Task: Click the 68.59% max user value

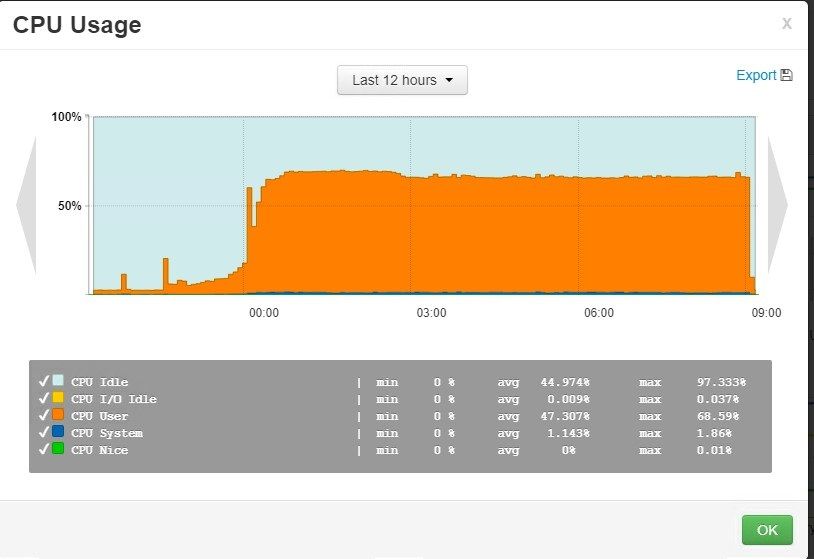Action: 717,416
